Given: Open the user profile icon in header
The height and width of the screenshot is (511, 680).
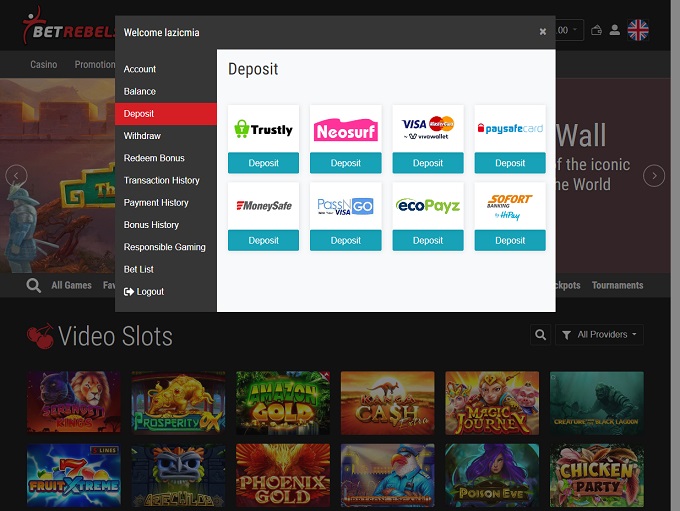Looking at the screenshot, I should [x=615, y=30].
